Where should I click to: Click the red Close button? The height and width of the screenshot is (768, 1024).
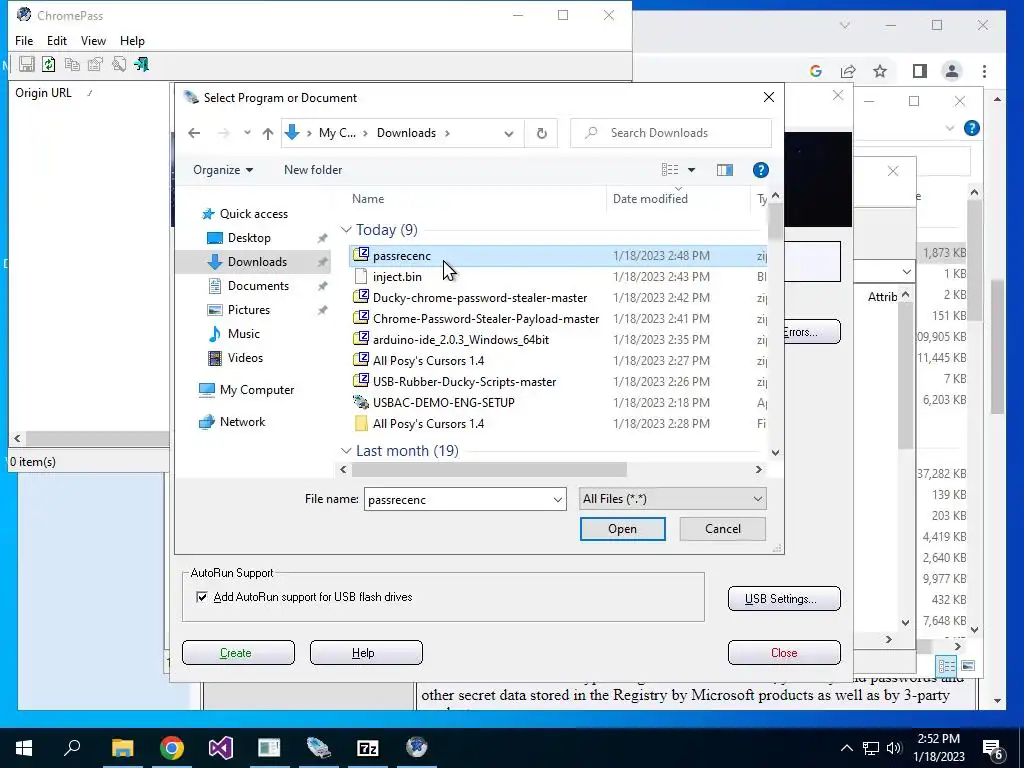click(784, 652)
